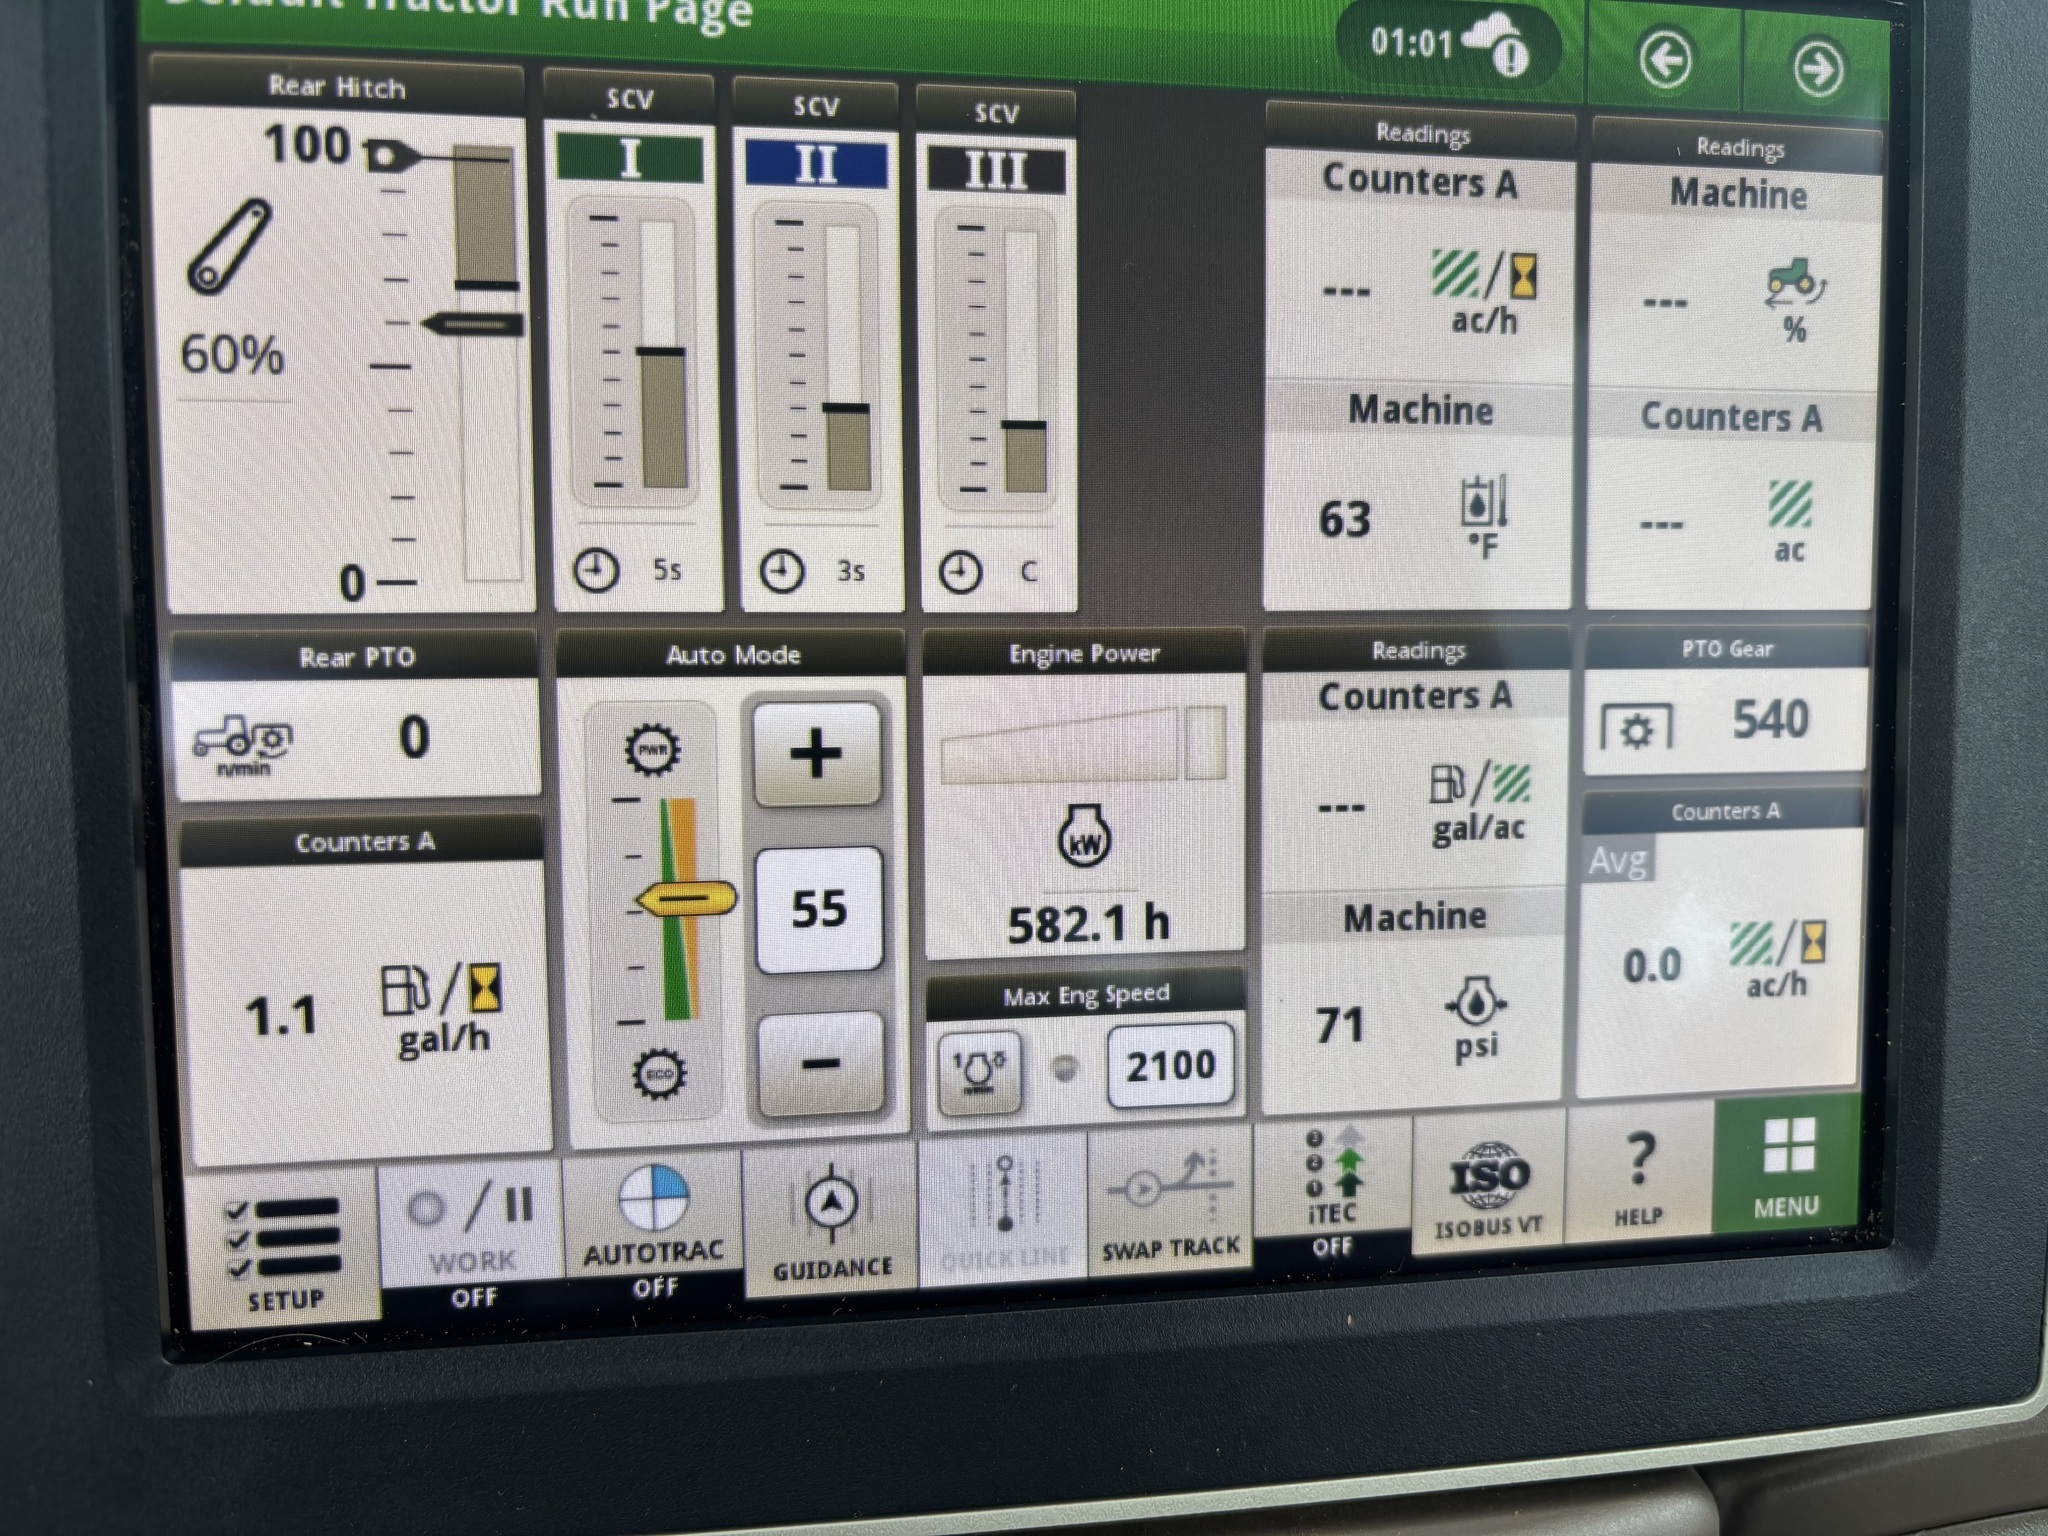Tap the Rear Hitch link arm icon
Viewport: 2048px width, 1536px height.
pyautogui.click(x=229, y=247)
